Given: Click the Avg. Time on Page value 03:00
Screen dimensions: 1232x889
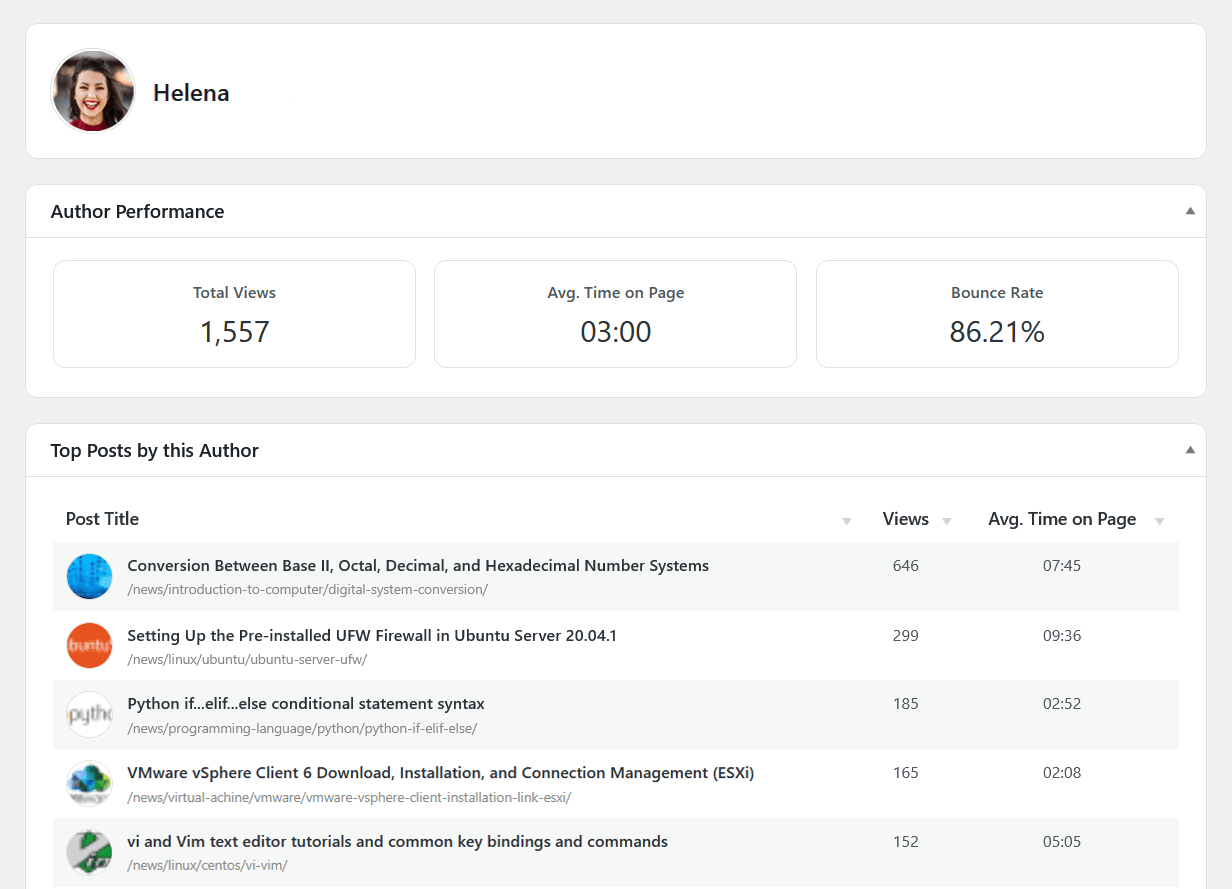Looking at the screenshot, I should (615, 331).
